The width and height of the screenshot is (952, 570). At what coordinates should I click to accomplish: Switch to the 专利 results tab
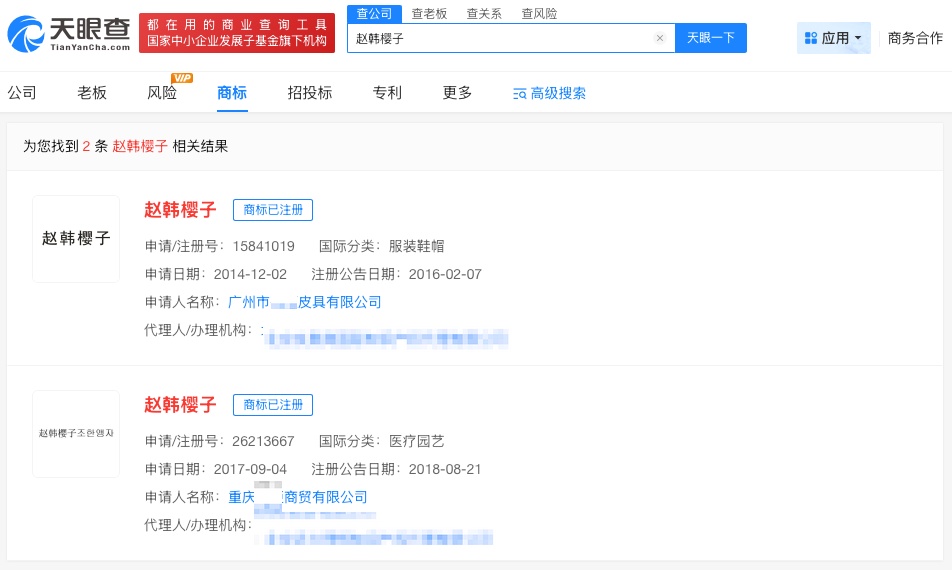click(387, 93)
